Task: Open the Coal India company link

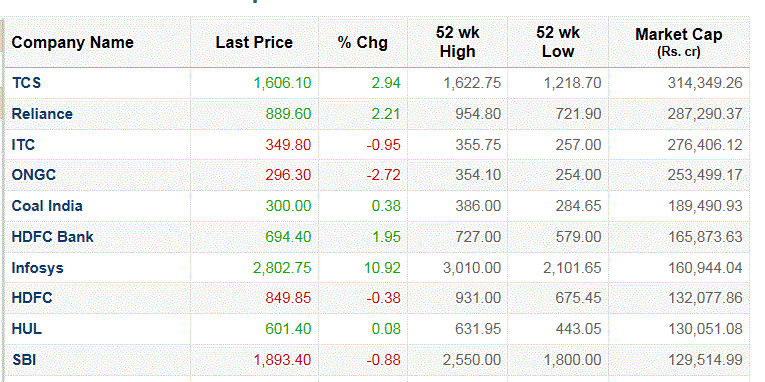Action: click(x=47, y=206)
